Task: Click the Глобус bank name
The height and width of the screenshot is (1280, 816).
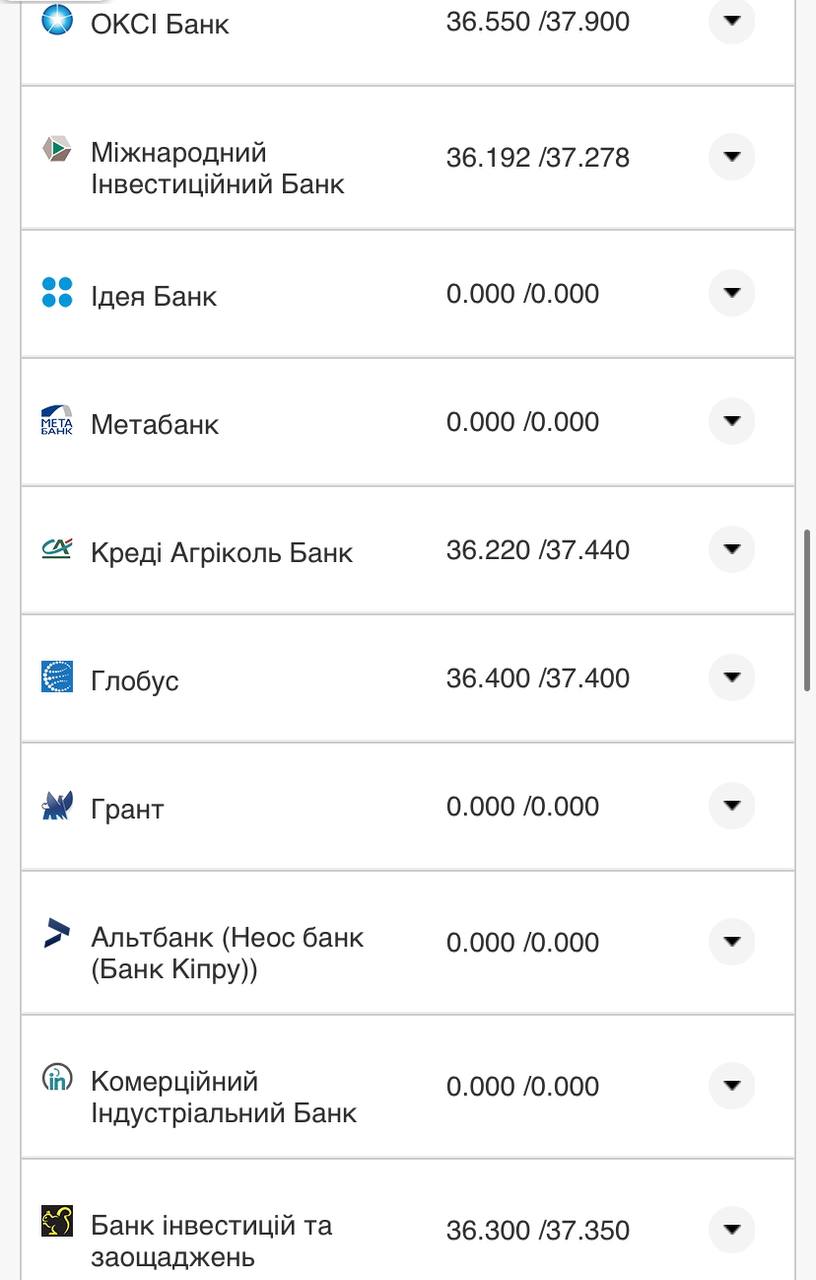Action: [x=135, y=681]
